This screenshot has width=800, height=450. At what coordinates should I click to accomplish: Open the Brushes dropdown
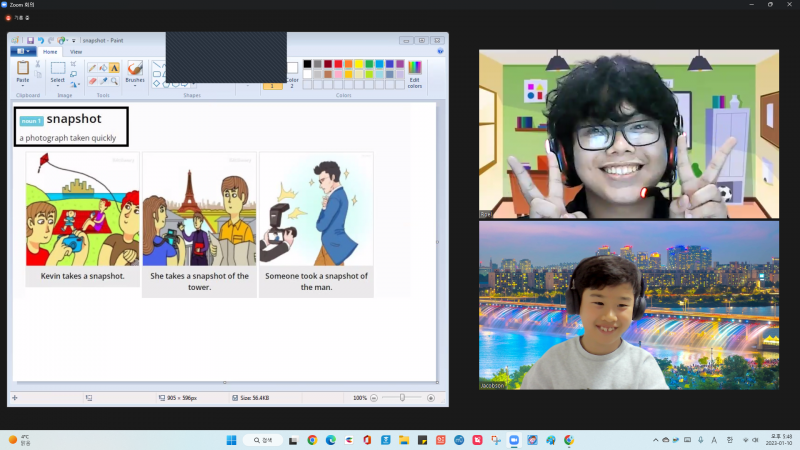point(135,87)
